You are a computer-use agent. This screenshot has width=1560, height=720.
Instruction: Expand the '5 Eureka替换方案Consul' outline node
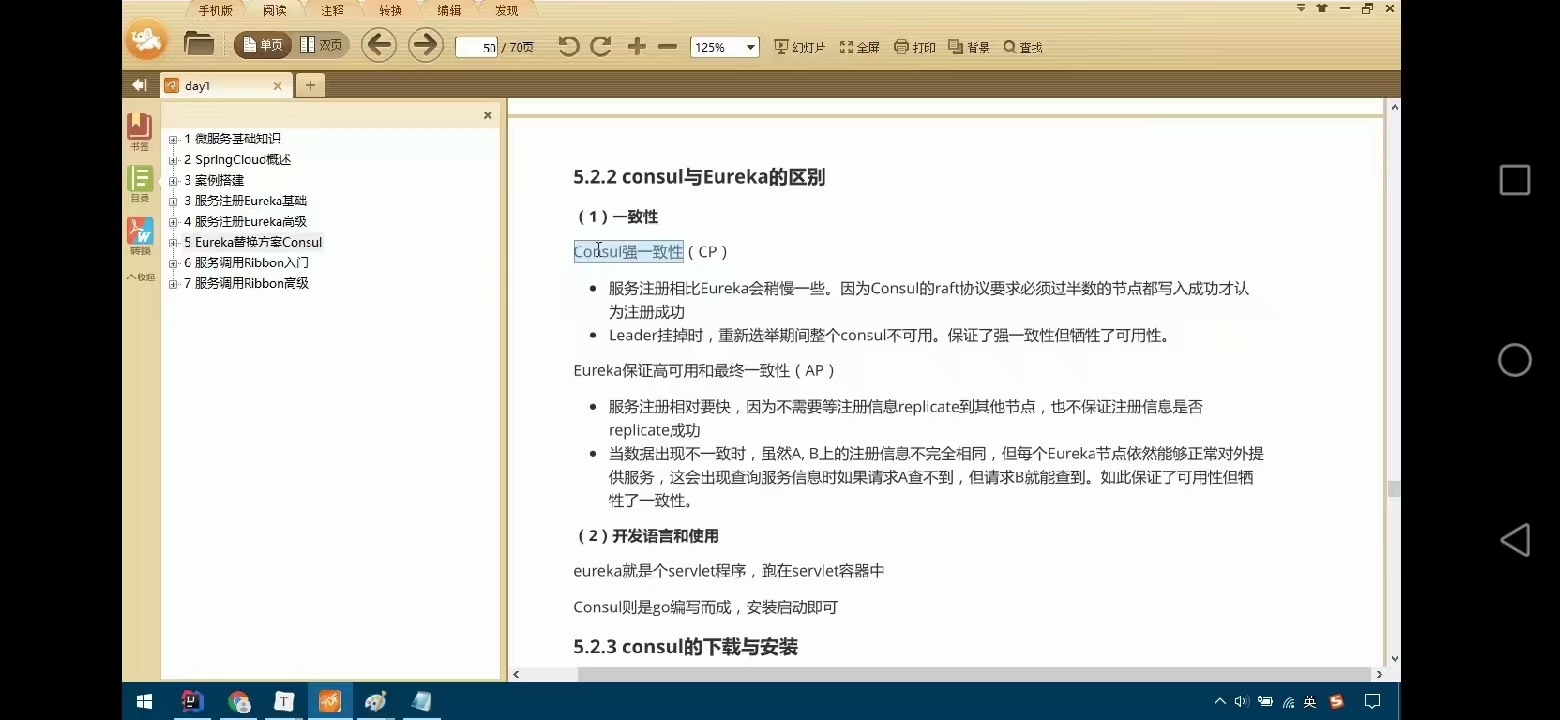pos(173,243)
